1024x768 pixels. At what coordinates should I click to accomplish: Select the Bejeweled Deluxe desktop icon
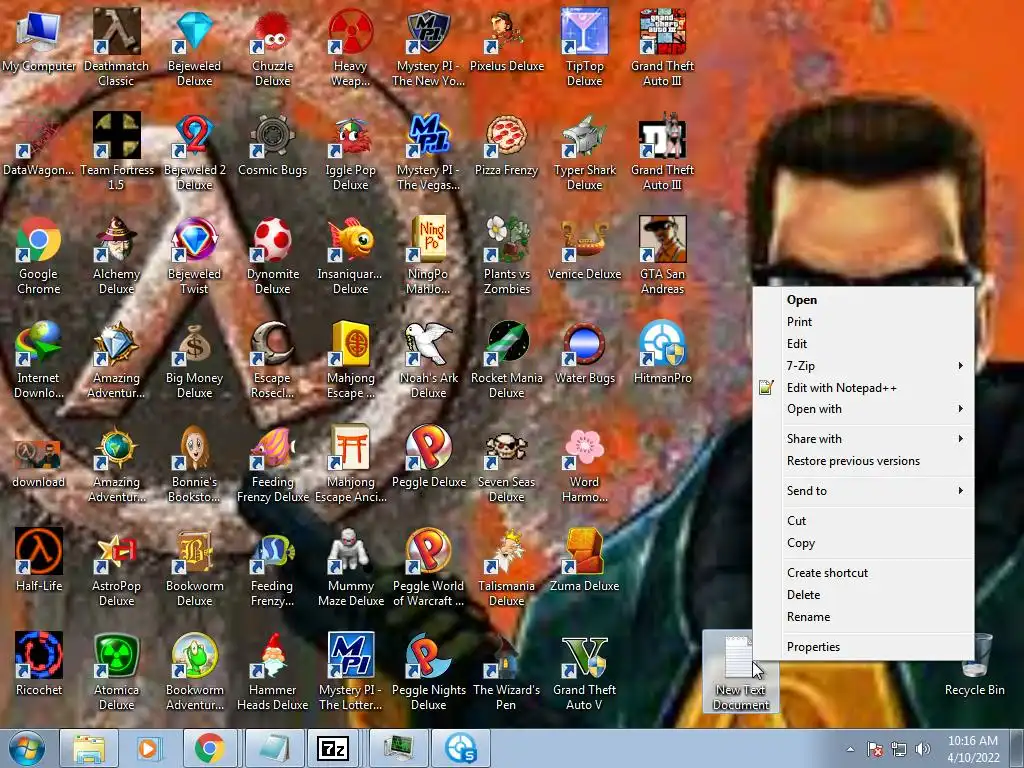pyautogui.click(x=195, y=47)
